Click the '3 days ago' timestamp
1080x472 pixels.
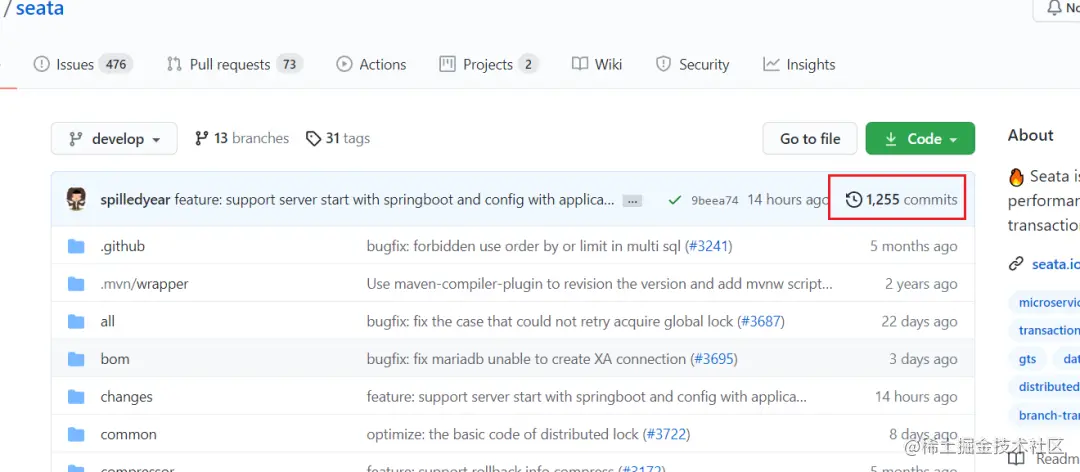[923, 359]
